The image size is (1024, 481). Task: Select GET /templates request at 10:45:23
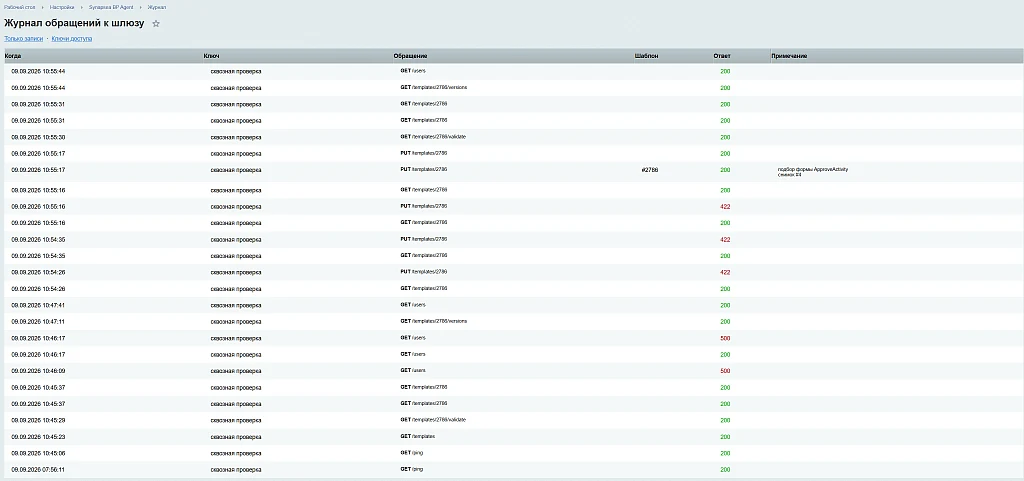pyautogui.click(x=418, y=436)
